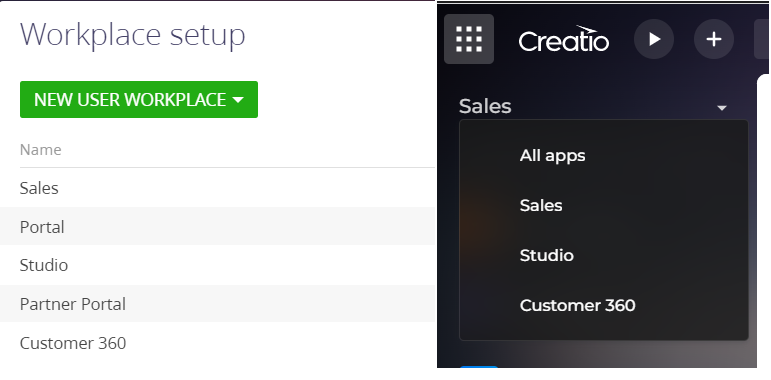Switch to Studio in the dark workplace menu
This screenshot has width=771, height=380.
(x=546, y=256)
